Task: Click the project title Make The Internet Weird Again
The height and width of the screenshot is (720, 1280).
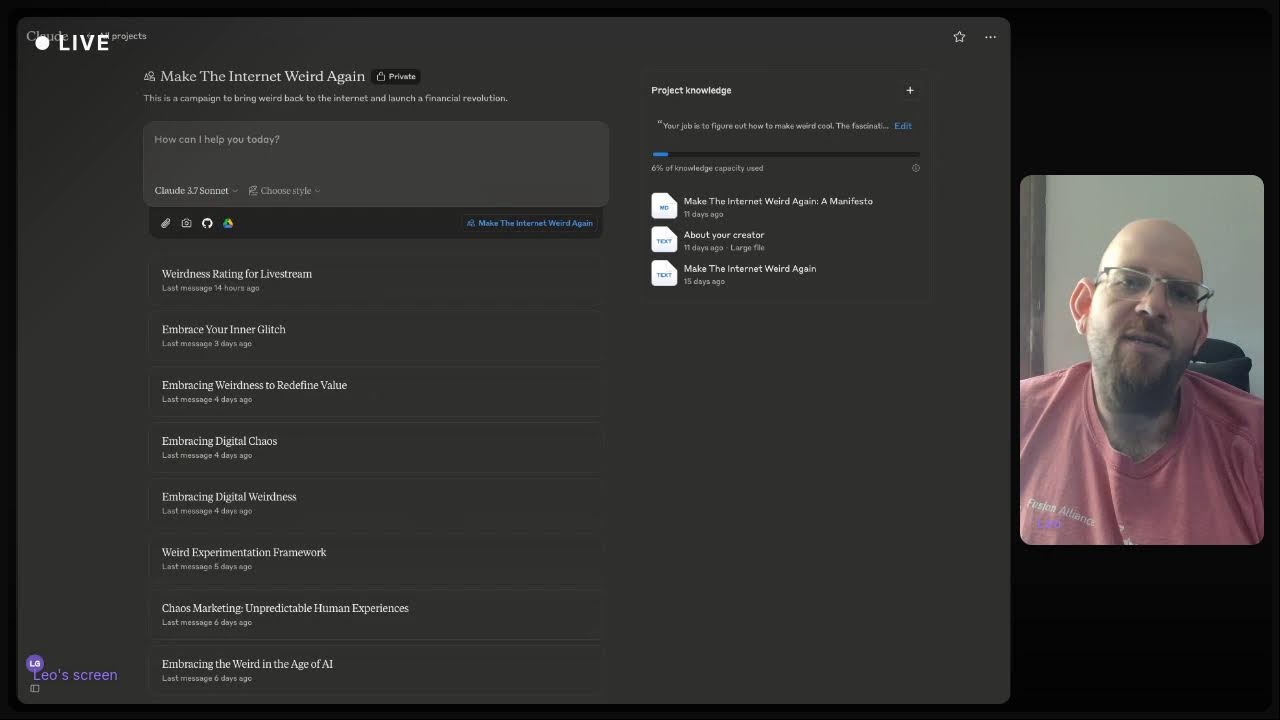Action: [x=262, y=76]
